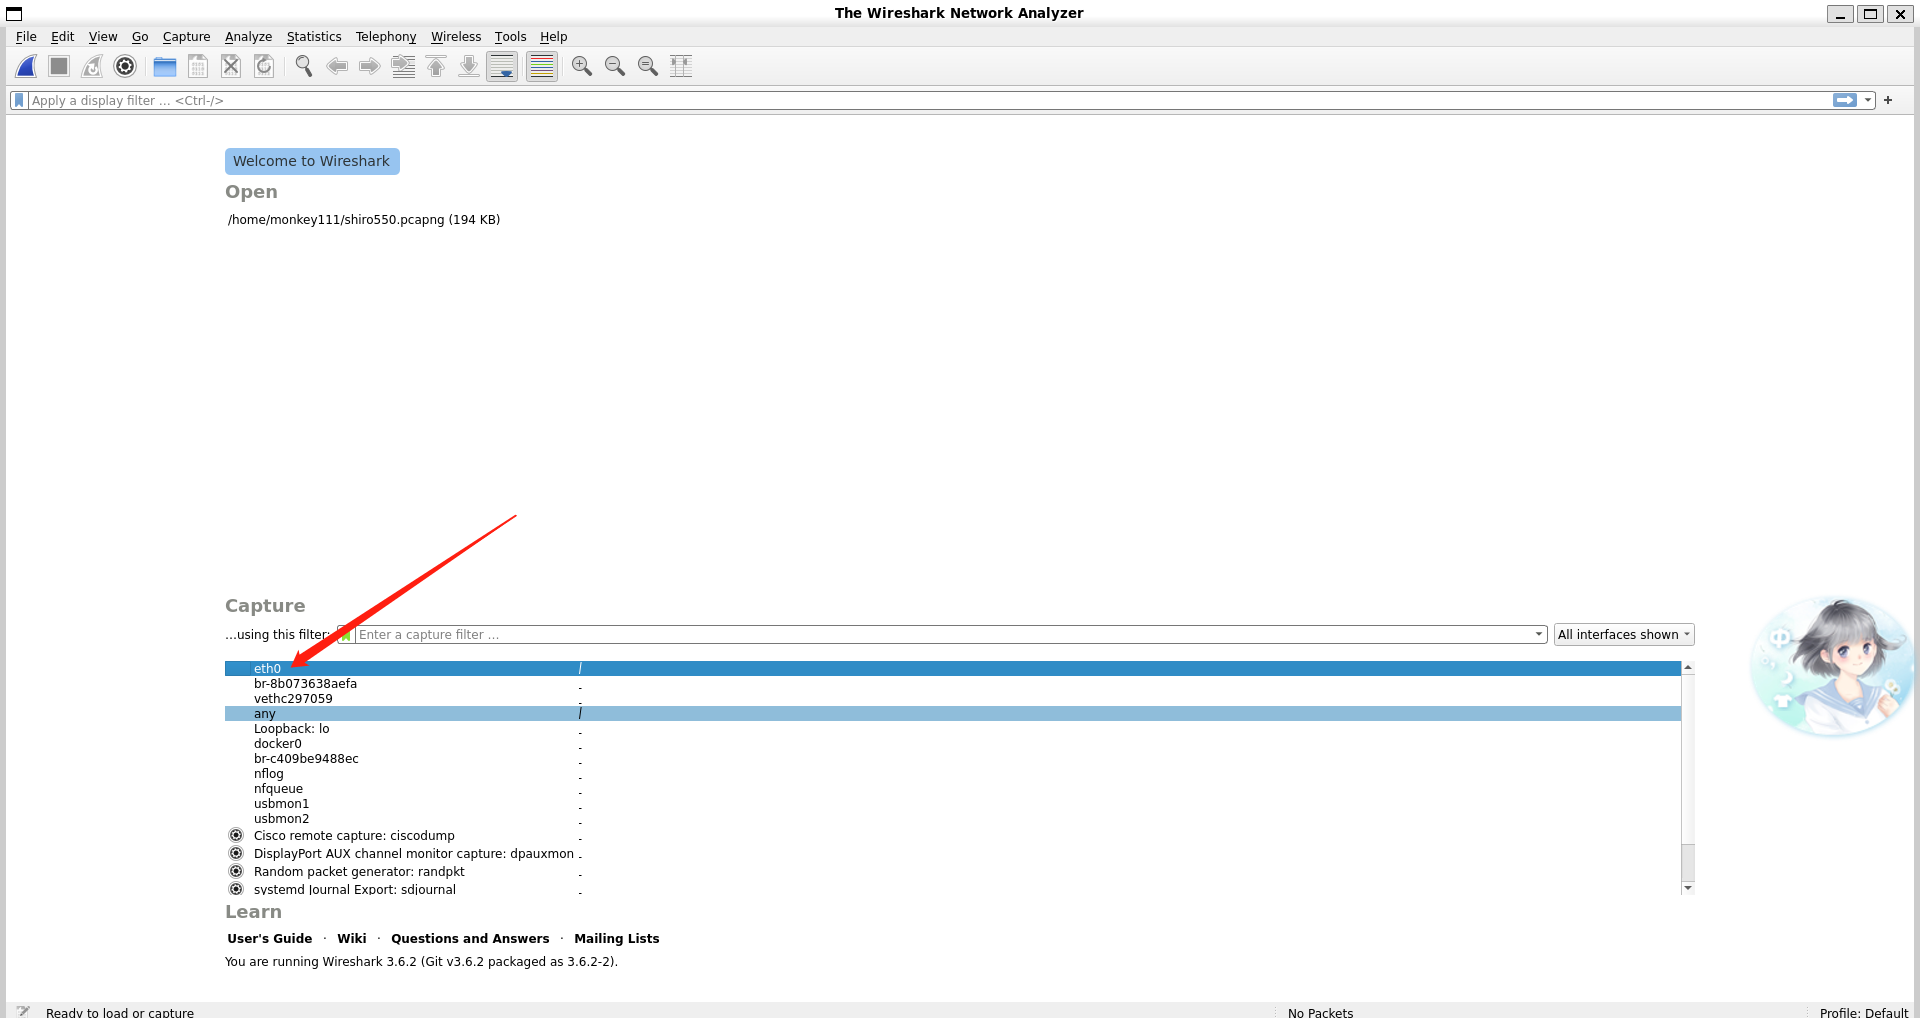This screenshot has height=1018, width=1920.
Task: Open the Telephony menu
Action: (x=385, y=37)
